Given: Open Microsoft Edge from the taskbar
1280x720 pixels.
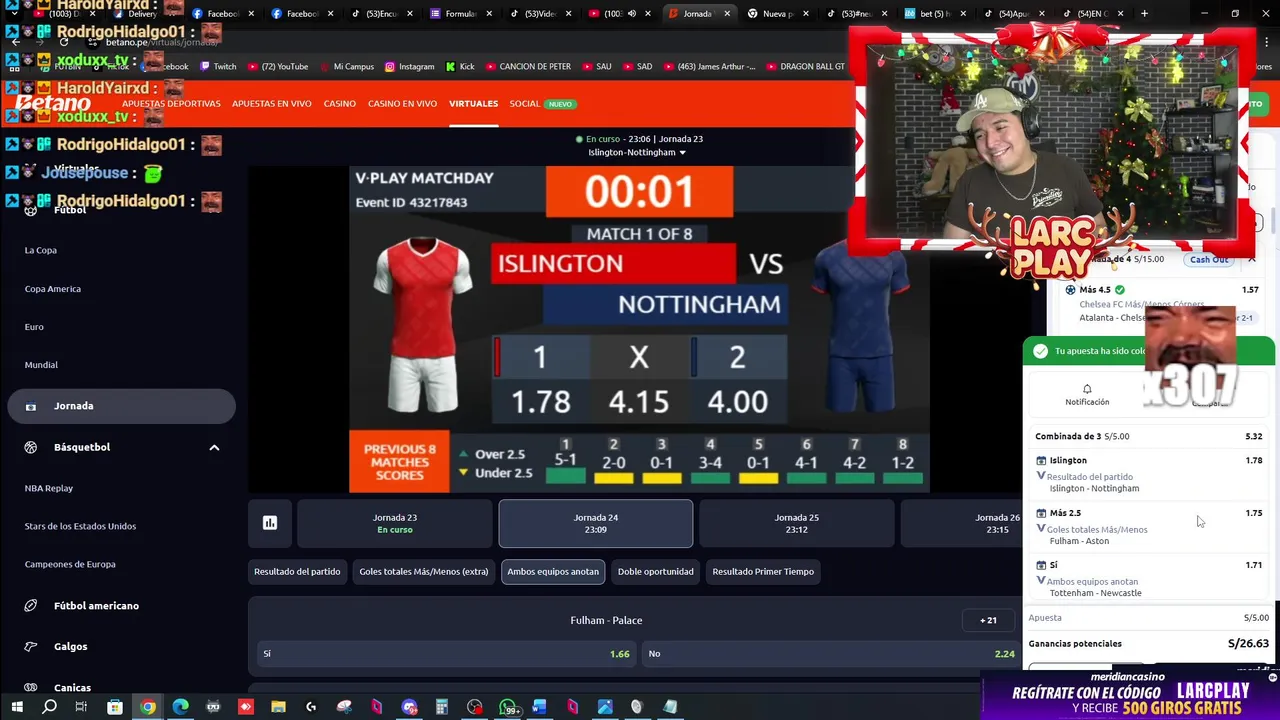Looking at the screenshot, I should coord(181,707).
